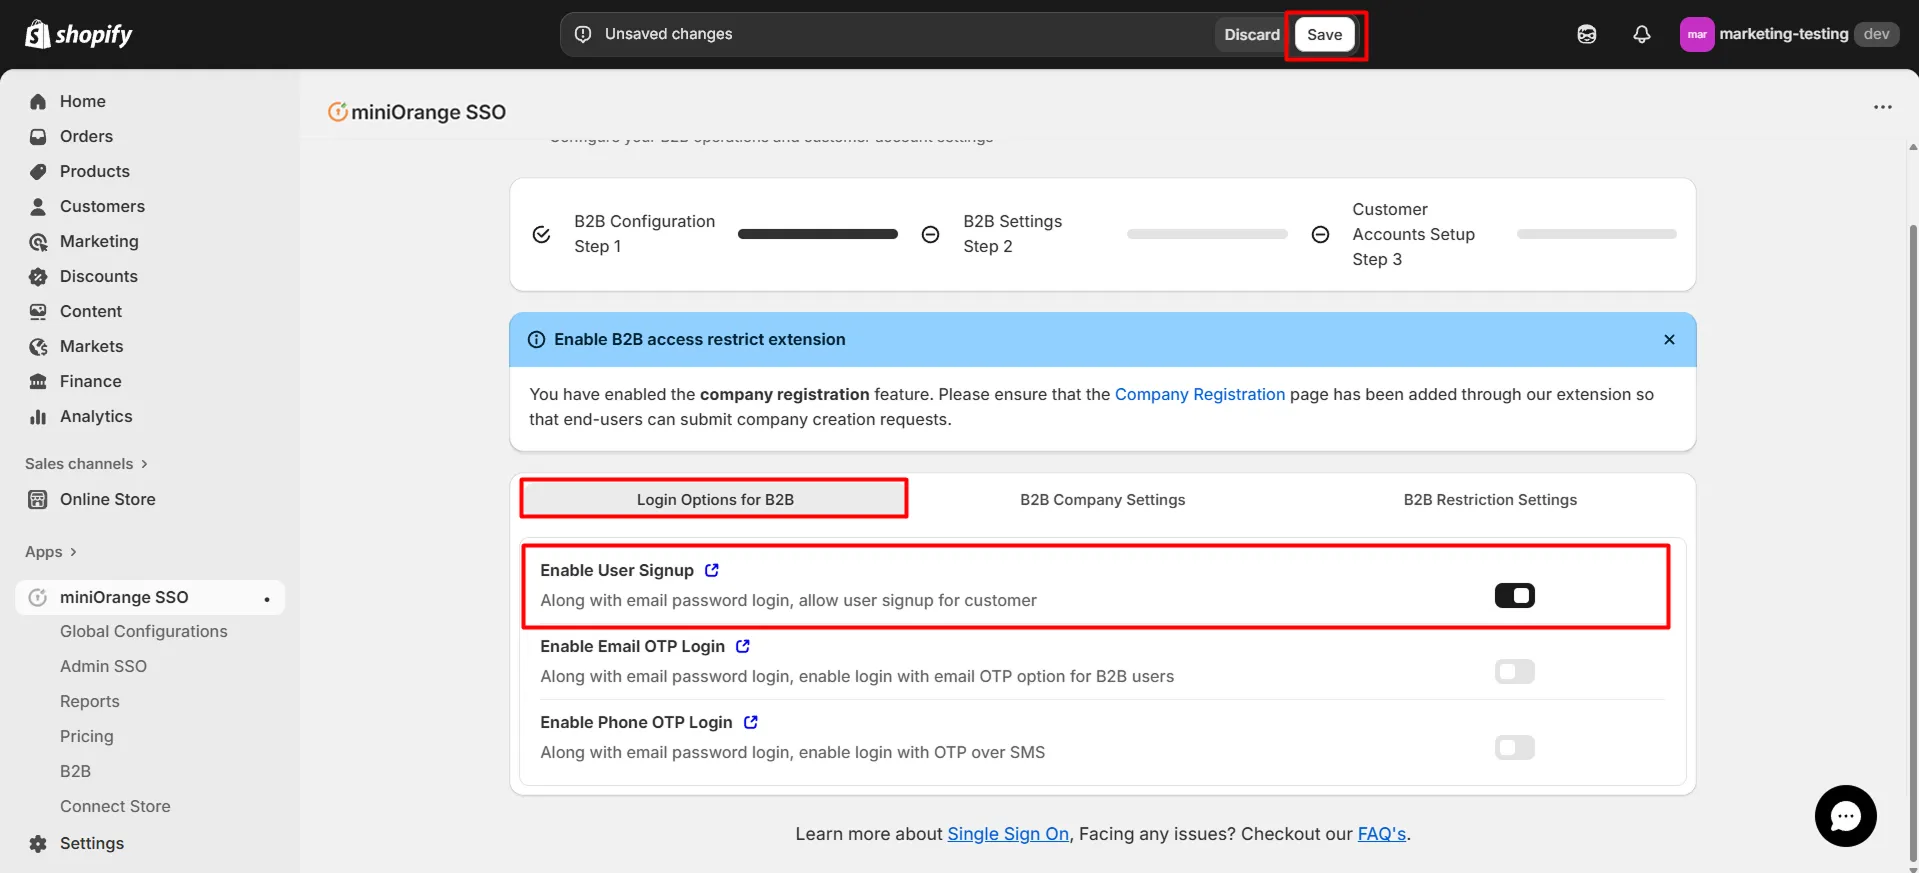This screenshot has height=873, width=1919.
Task: Open the app's three-dot more menu
Action: point(1882,107)
